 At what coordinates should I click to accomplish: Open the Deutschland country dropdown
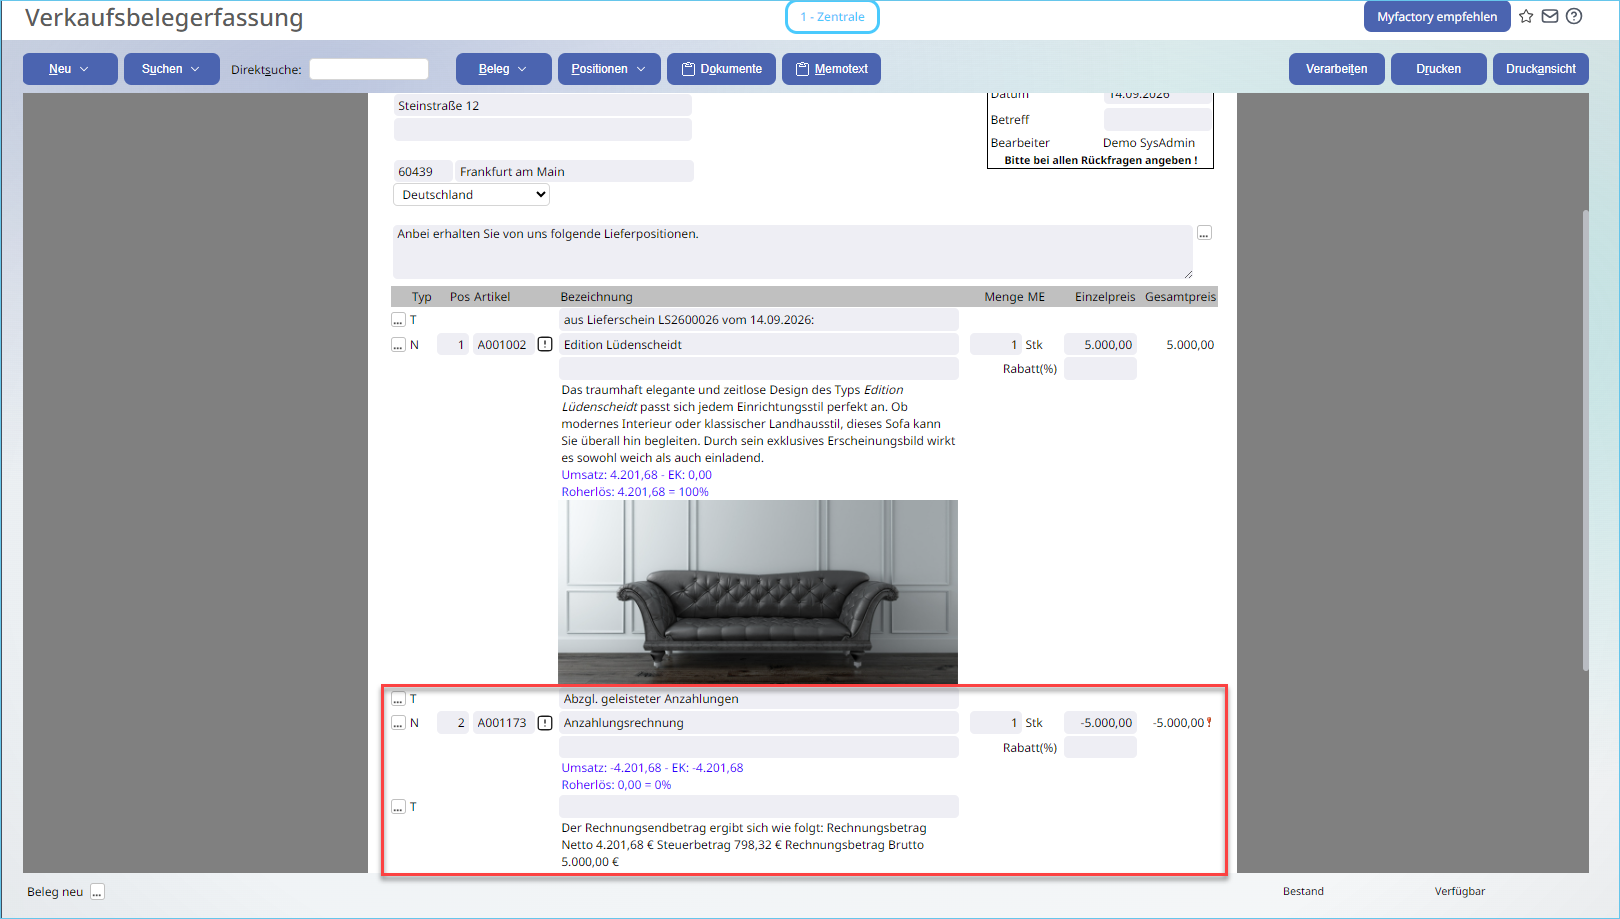[471, 195]
